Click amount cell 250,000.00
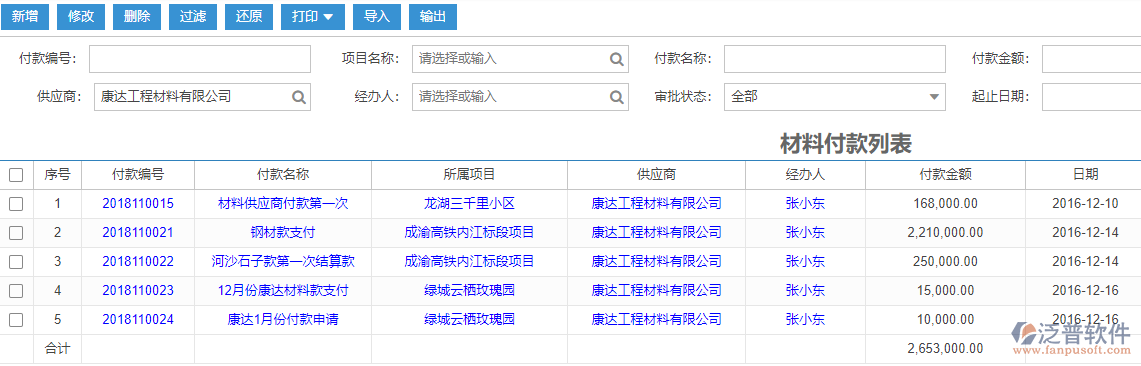Viewport: 1141px width, 366px height. 945,262
